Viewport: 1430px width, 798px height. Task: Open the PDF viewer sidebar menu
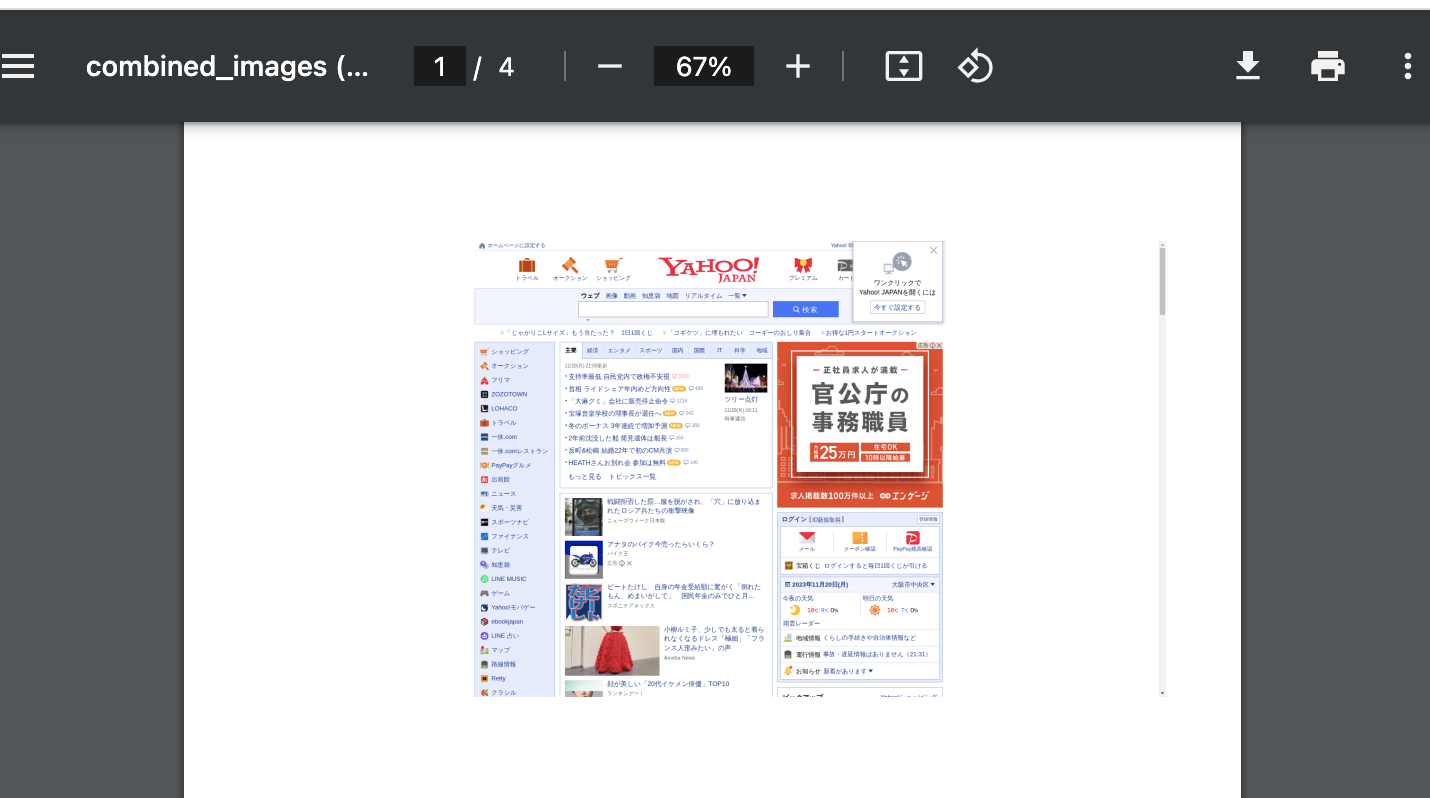(x=18, y=67)
